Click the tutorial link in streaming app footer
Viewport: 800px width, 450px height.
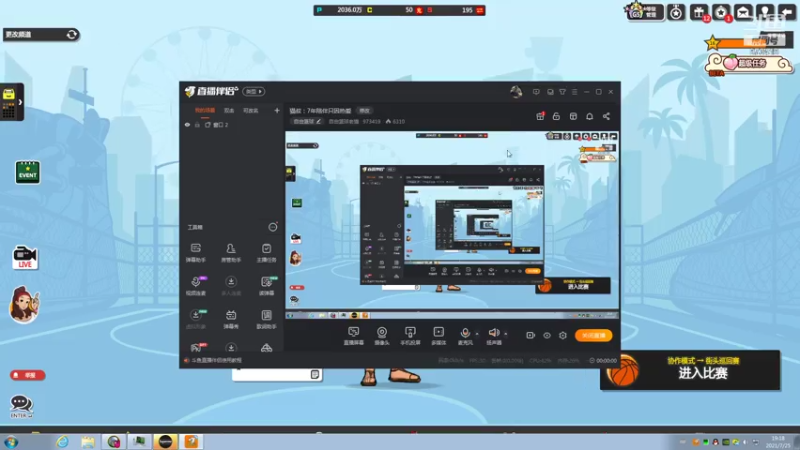click(x=216, y=360)
